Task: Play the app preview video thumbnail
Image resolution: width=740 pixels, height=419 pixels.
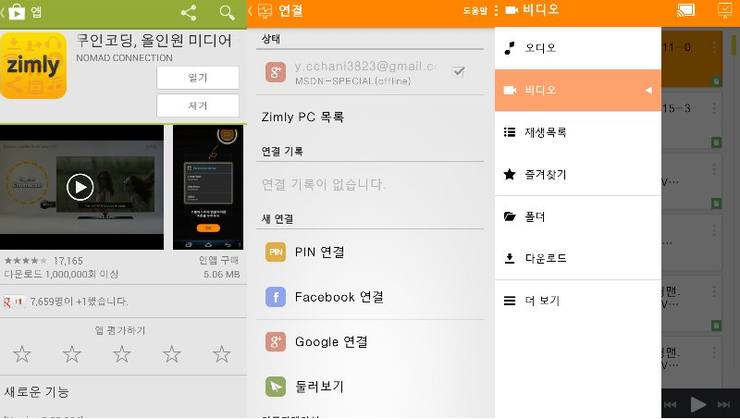Action: tap(80, 187)
